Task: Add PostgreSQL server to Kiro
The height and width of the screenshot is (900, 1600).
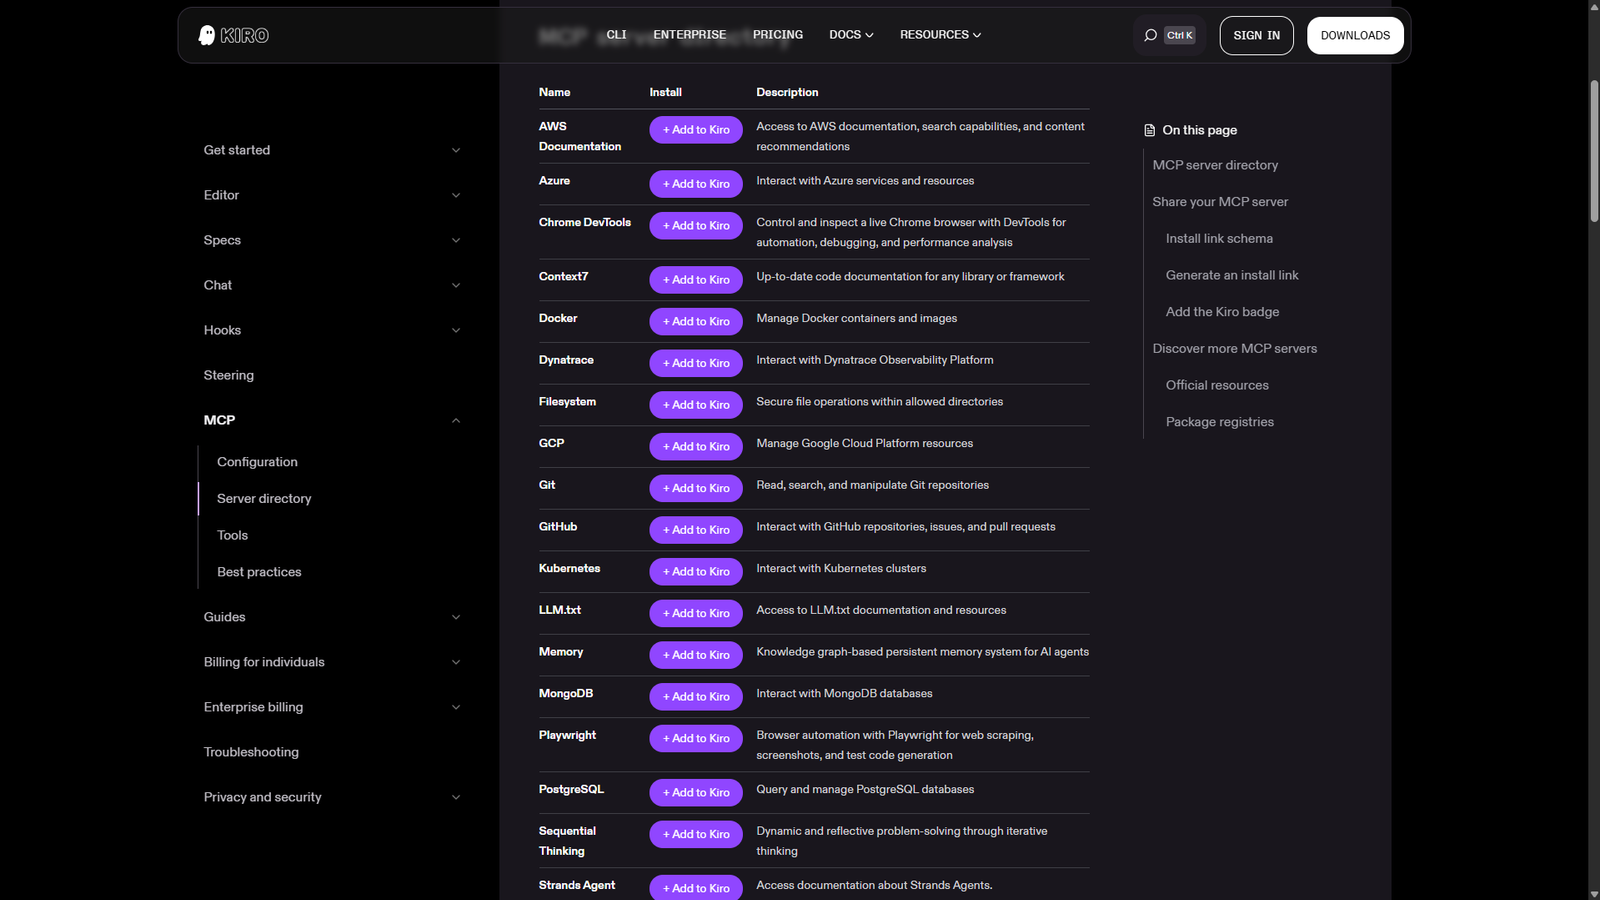Action: [696, 793]
